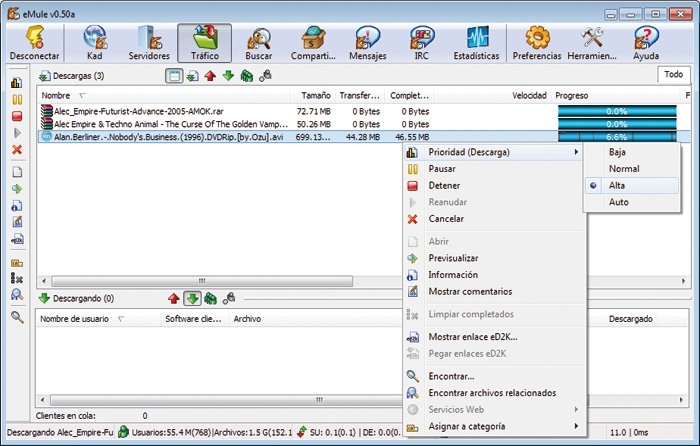Image resolution: width=700 pixels, height=446 pixels.
Task: Choose Previsualizar in context menu
Action: pyautogui.click(x=494, y=258)
